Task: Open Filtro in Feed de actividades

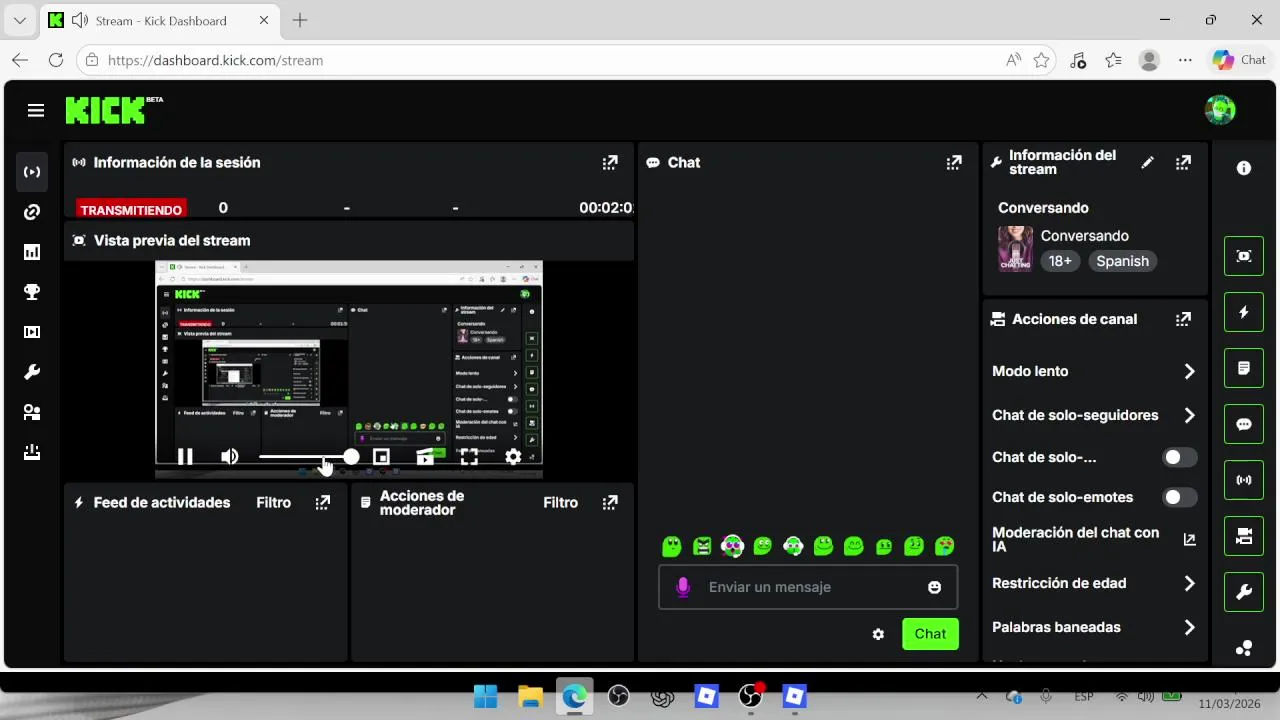Action: pyautogui.click(x=274, y=503)
